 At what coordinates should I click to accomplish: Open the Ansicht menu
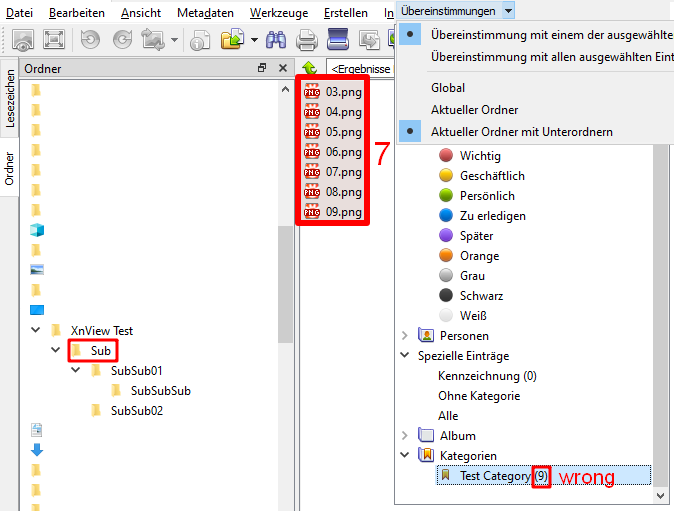click(x=141, y=13)
